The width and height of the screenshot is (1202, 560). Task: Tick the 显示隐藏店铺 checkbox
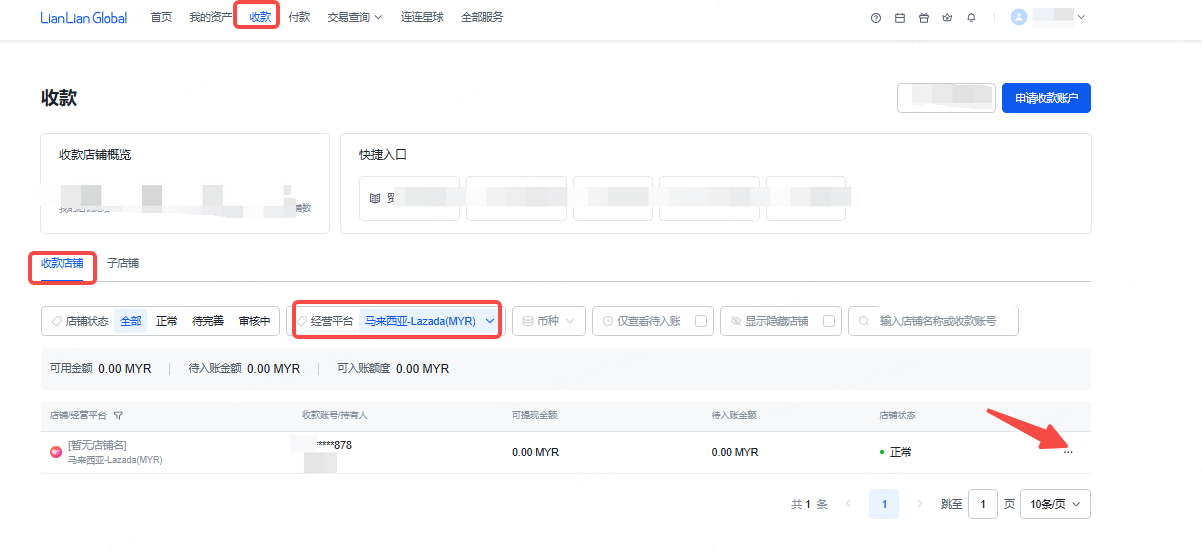pos(828,321)
